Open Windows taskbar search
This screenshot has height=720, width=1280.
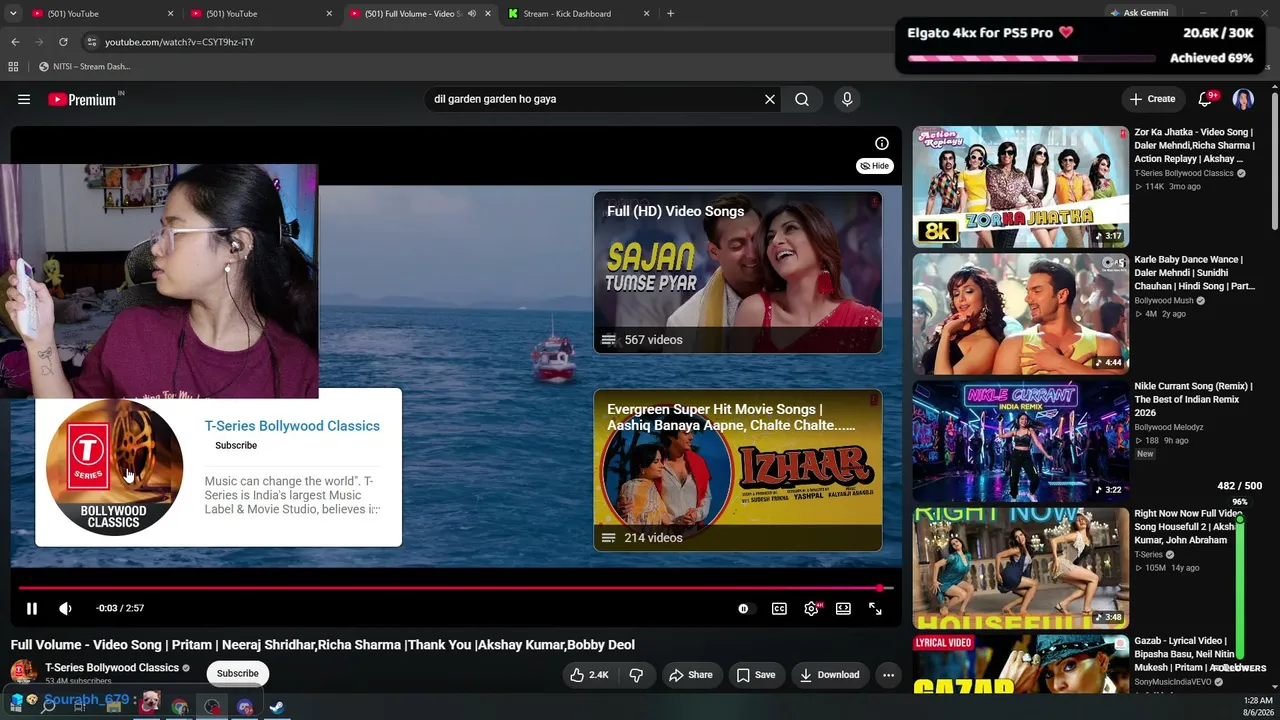tap(47, 706)
